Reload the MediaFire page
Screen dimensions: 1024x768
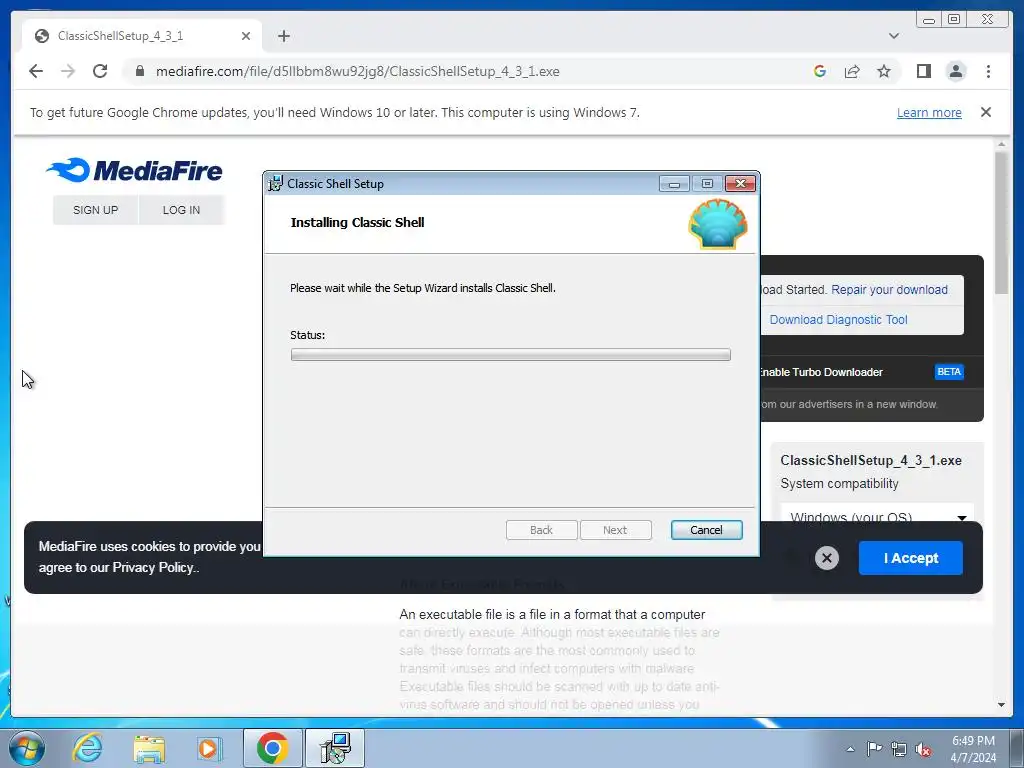tap(100, 71)
